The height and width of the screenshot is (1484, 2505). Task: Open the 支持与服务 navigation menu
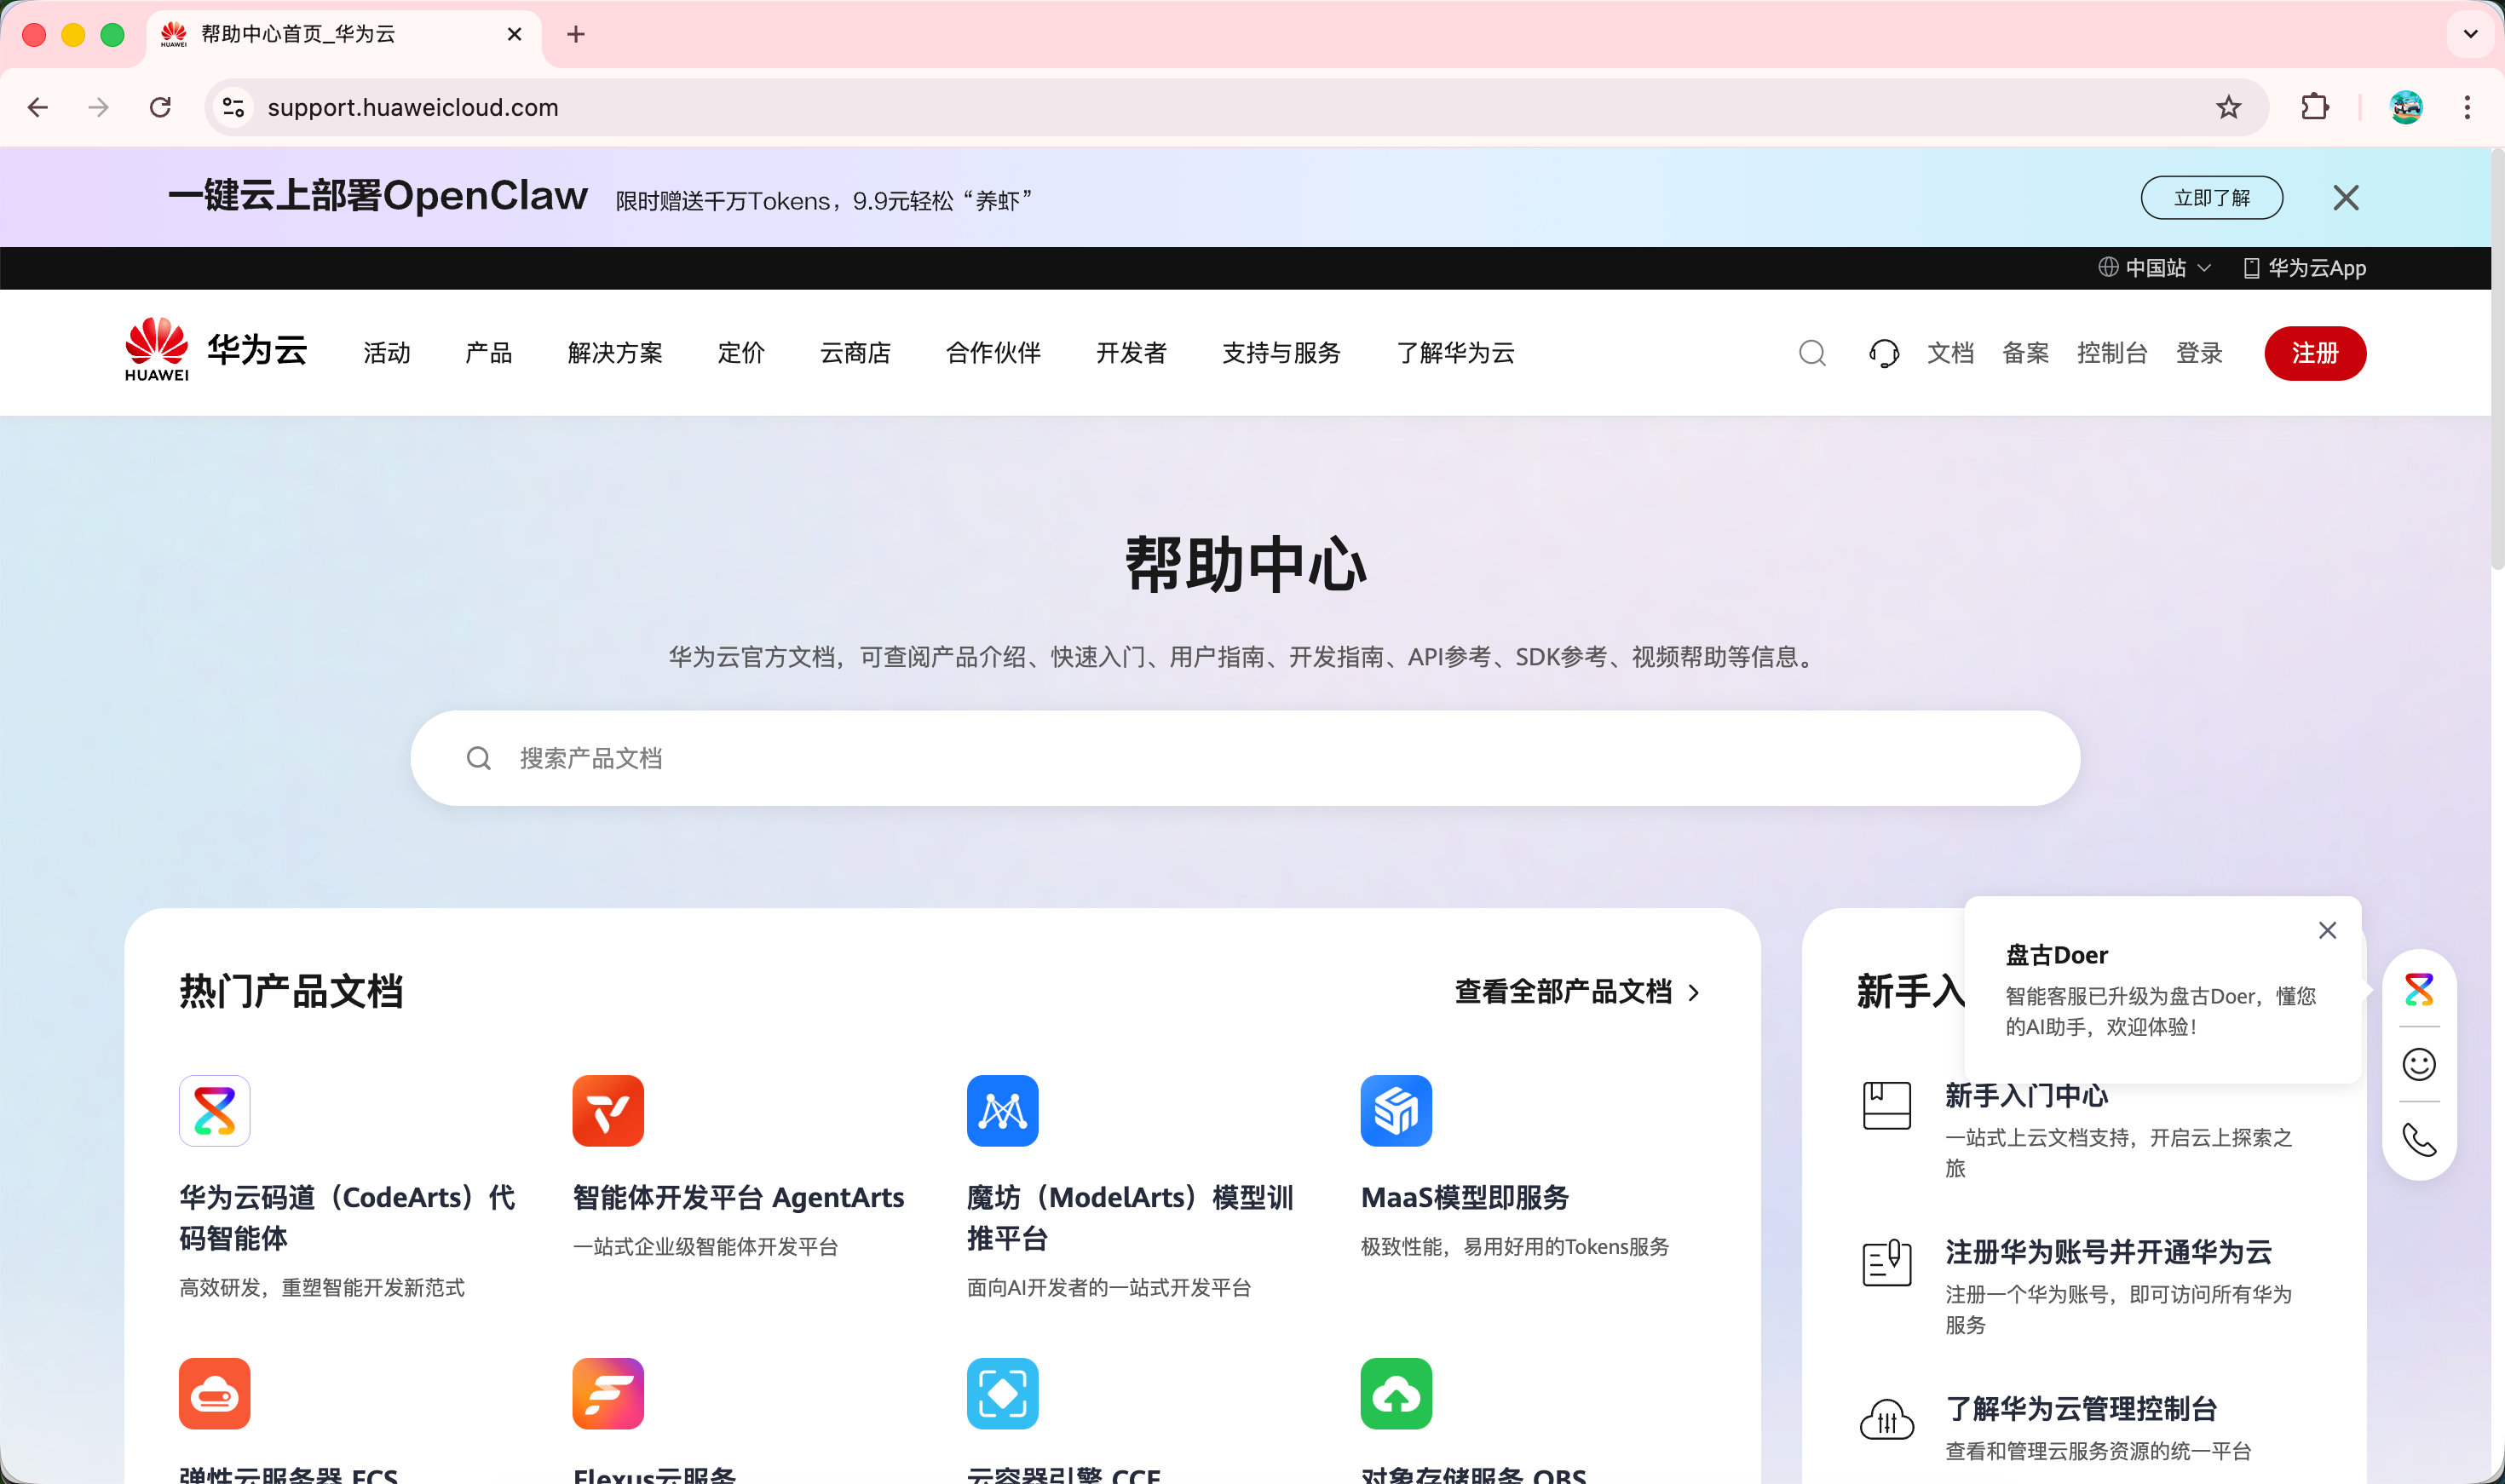tap(1281, 353)
